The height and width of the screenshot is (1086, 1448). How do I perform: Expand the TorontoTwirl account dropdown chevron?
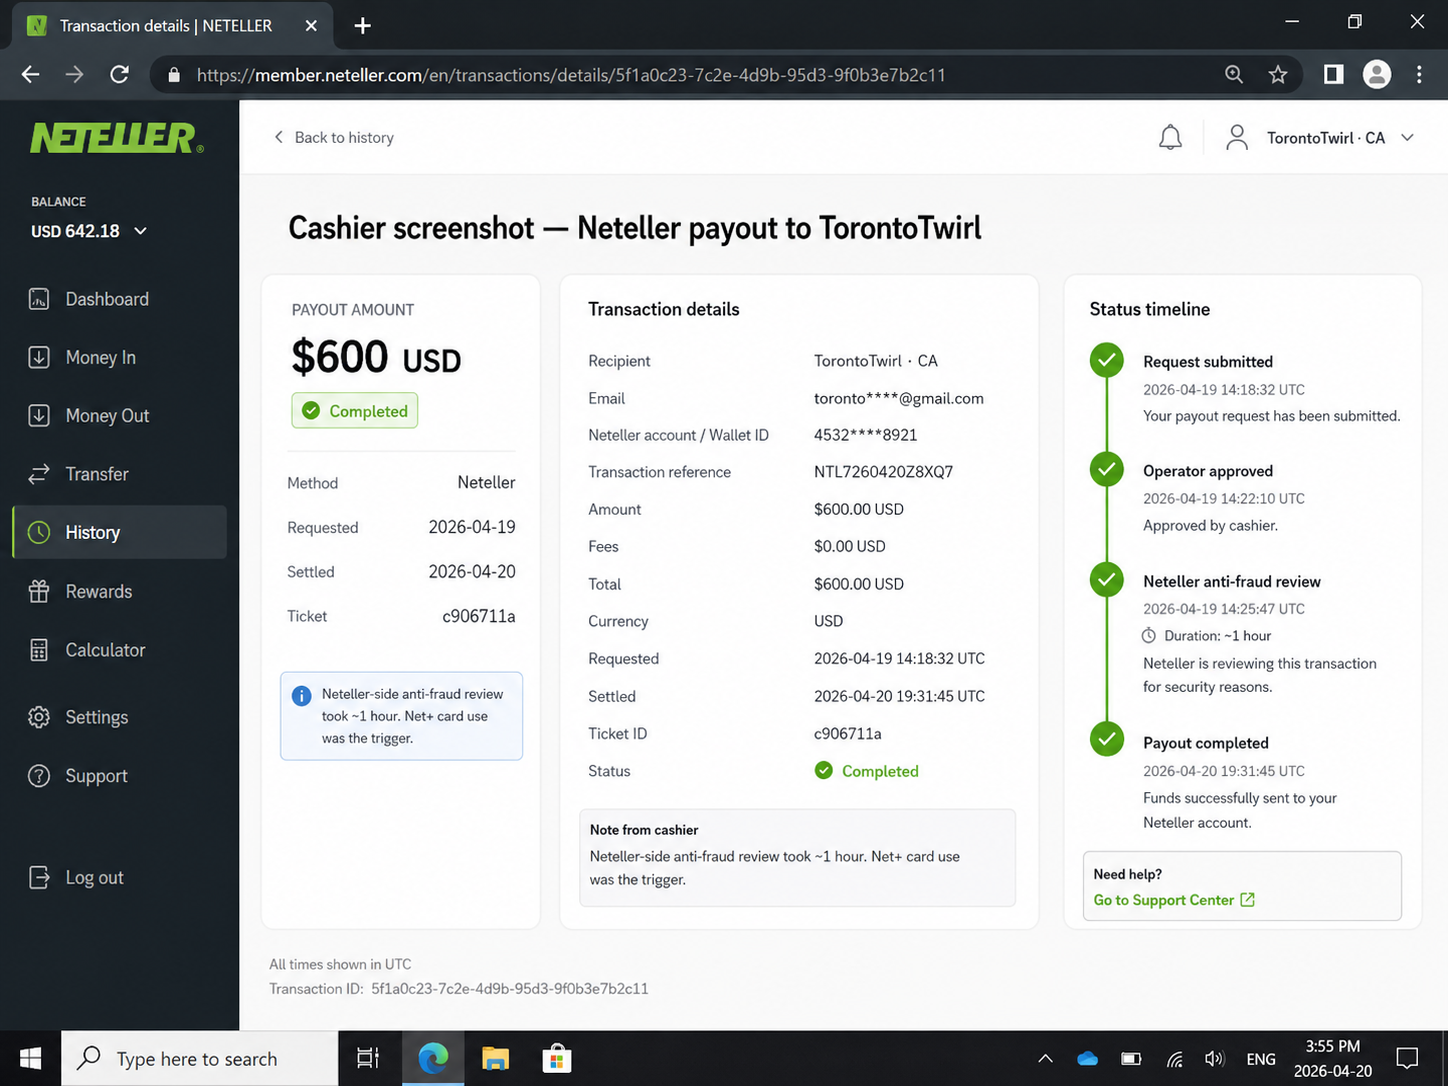(1407, 138)
